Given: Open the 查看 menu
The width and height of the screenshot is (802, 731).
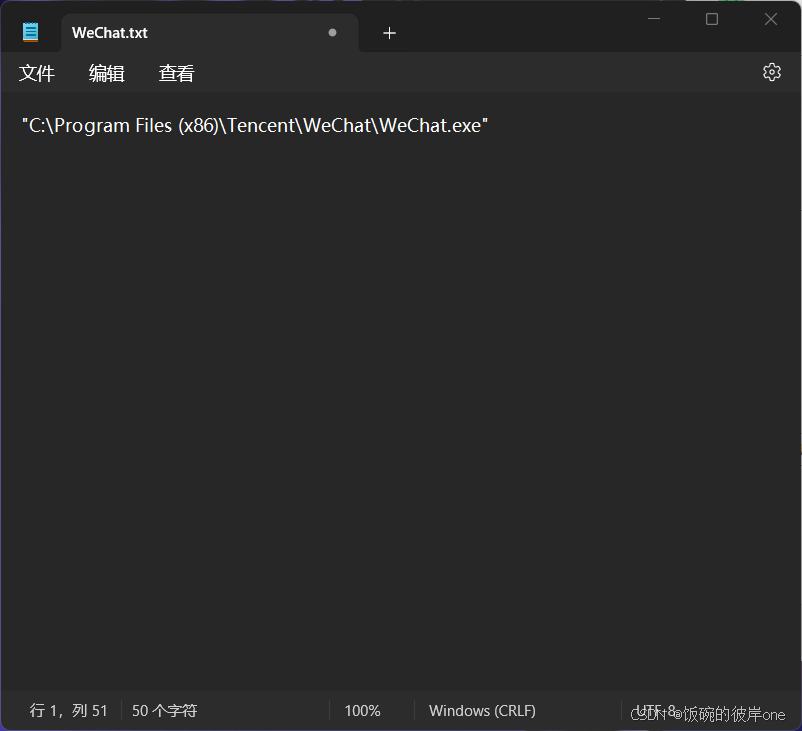Looking at the screenshot, I should coord(176,73).
